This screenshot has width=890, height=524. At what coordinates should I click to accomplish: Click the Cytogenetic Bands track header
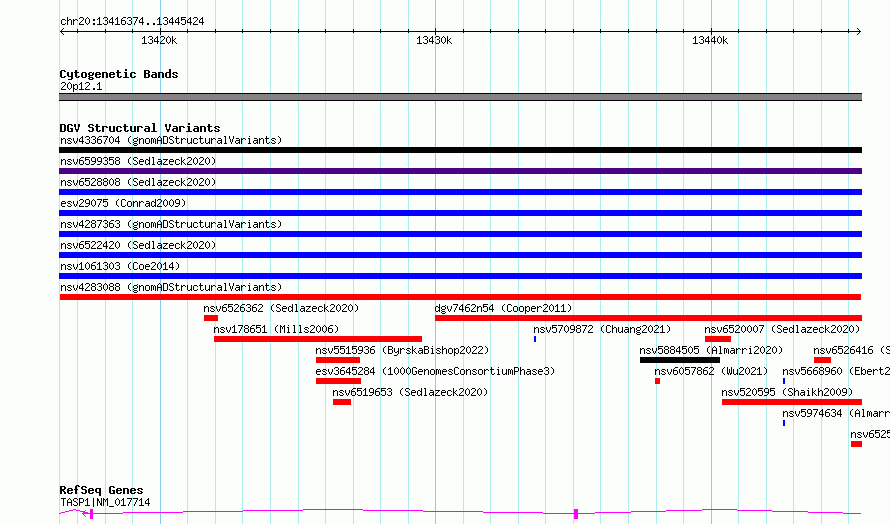119,74
